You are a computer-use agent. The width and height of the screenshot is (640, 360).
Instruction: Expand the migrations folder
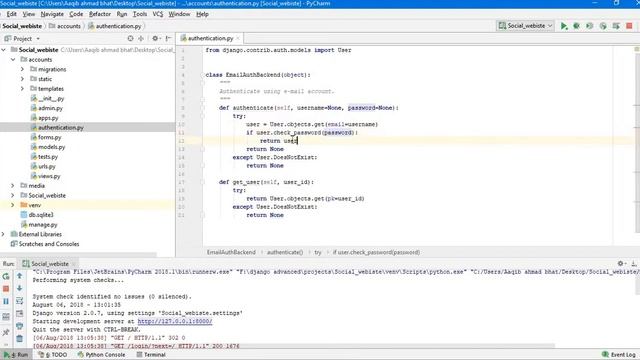click(x=22, y=69)
